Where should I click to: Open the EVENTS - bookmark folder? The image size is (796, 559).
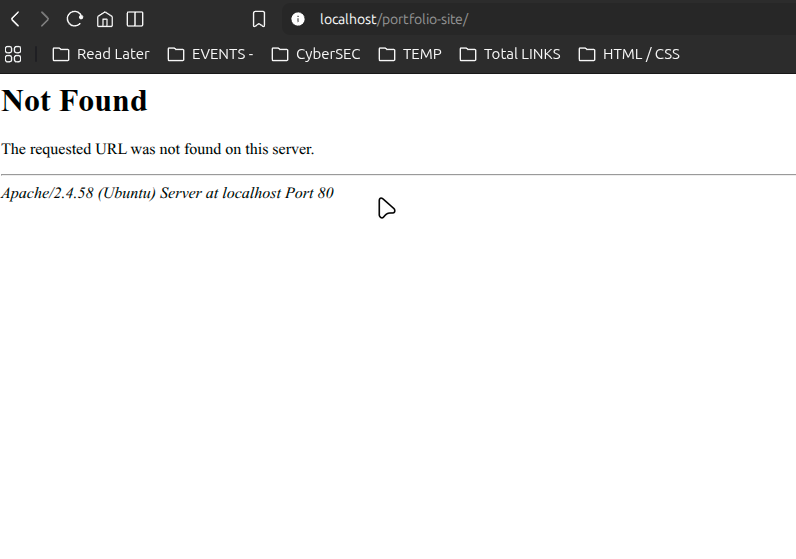click(x=210, y=54)
